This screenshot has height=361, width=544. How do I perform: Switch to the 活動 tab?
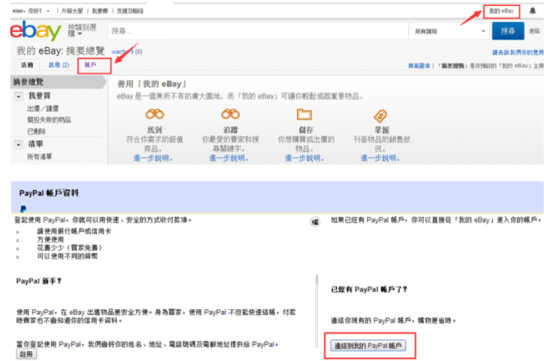[27, 65]
